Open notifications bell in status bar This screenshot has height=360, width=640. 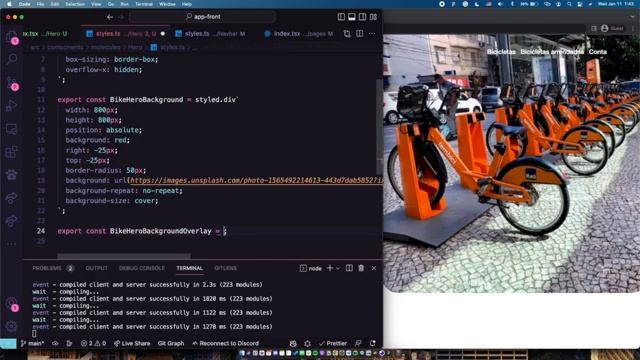pos(373,343)
